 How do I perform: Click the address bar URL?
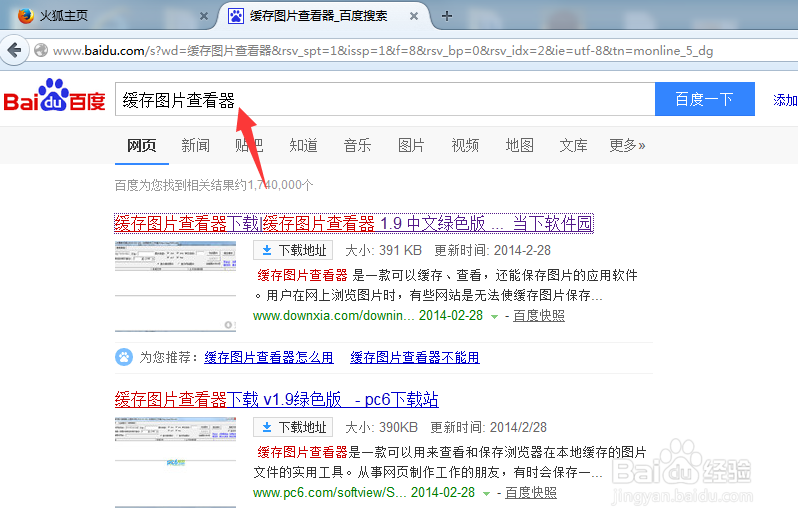(383, 50)
